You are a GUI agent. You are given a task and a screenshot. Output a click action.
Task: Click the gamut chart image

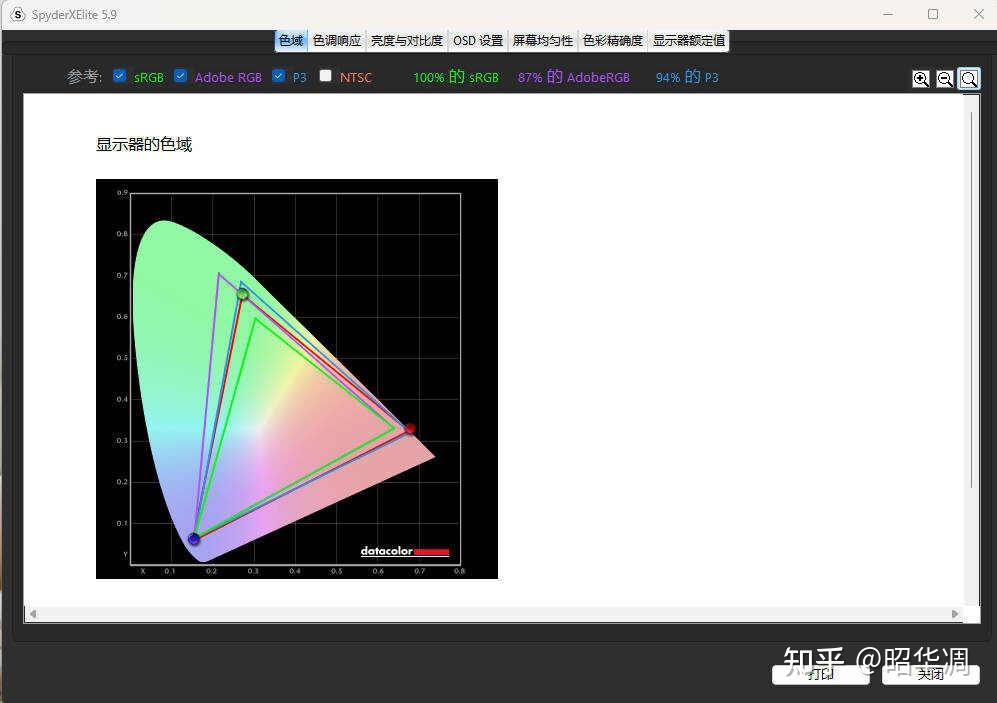(297, 379)
